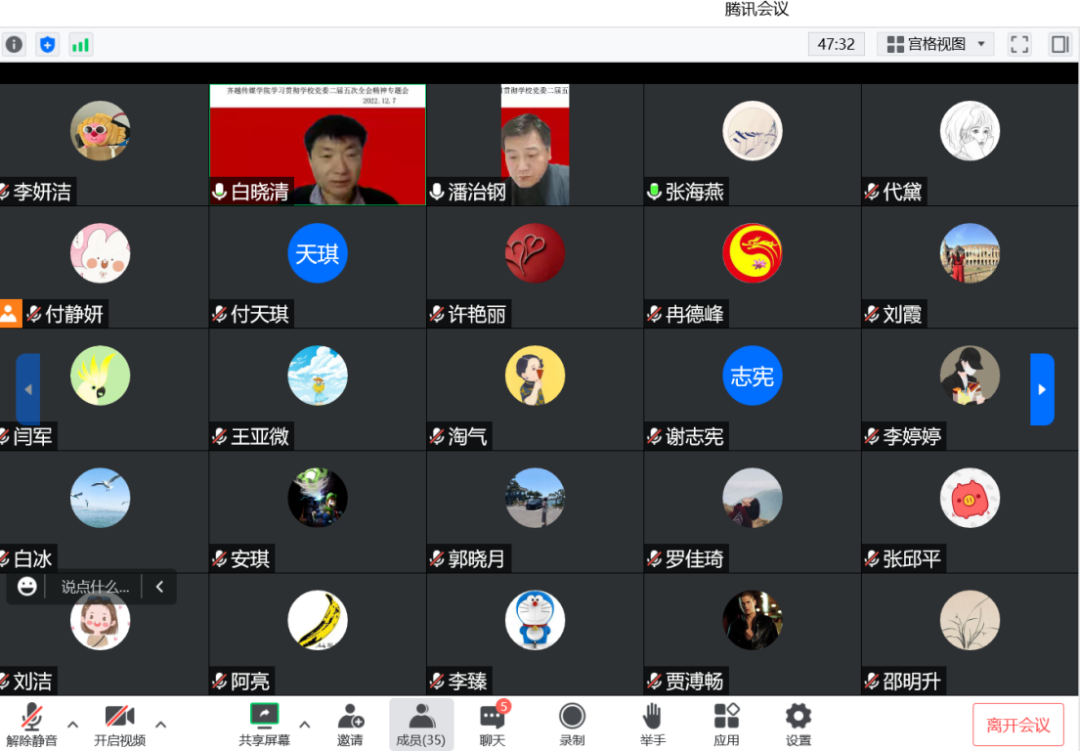Toggle the right sidebar panel icon
This screenshot has height=751, width=1080.
[1060, 45]
